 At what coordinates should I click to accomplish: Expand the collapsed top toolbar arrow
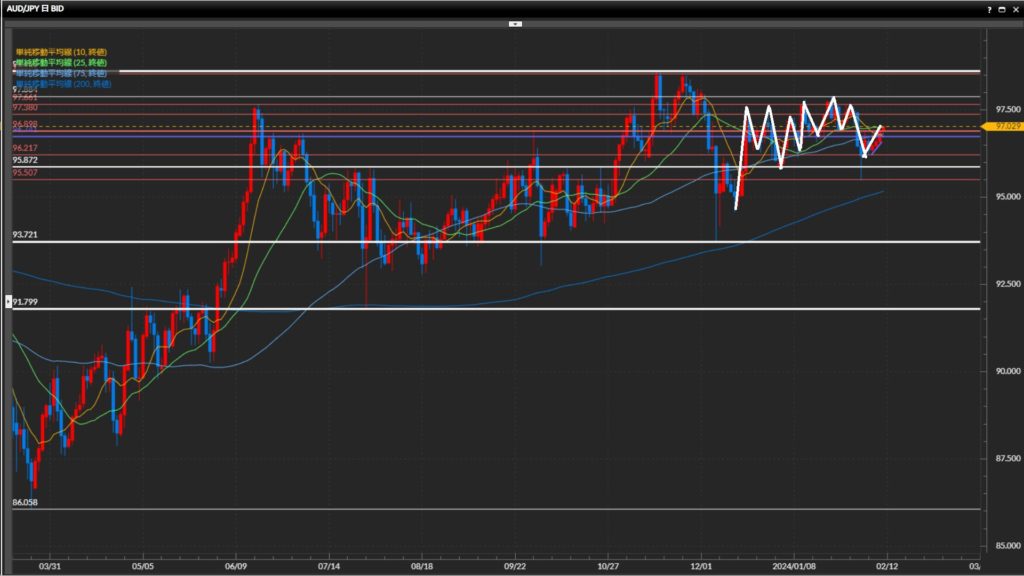515,22
